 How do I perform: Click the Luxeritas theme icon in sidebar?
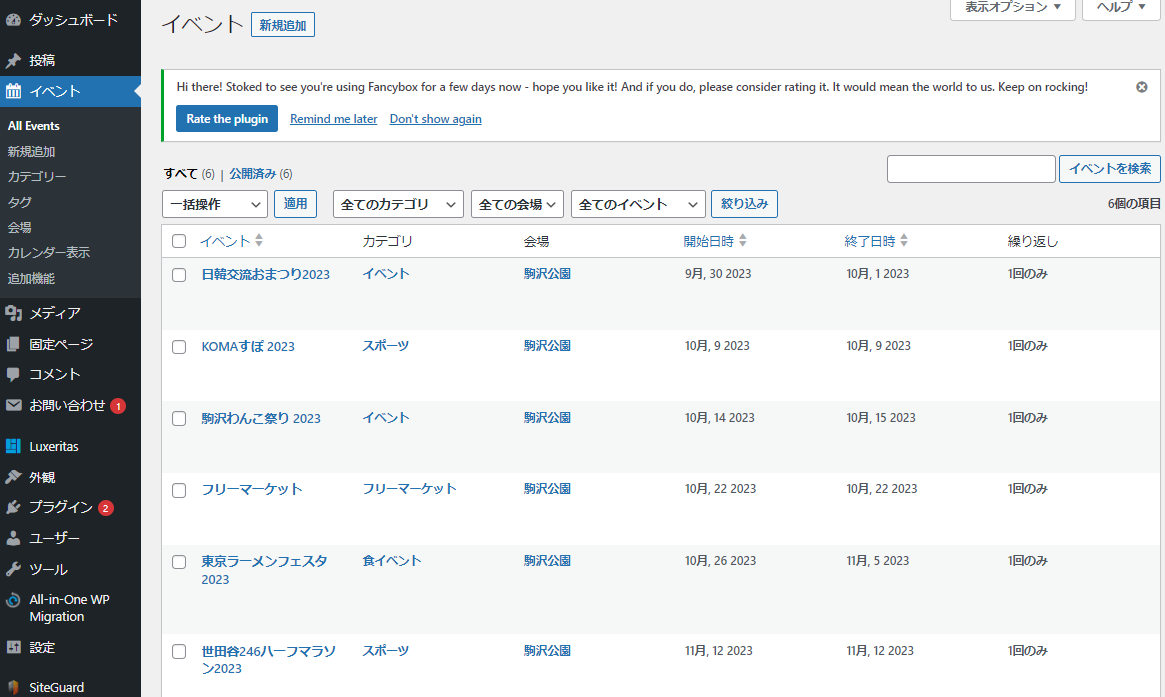pyautogui.click(x=13, y=446)
